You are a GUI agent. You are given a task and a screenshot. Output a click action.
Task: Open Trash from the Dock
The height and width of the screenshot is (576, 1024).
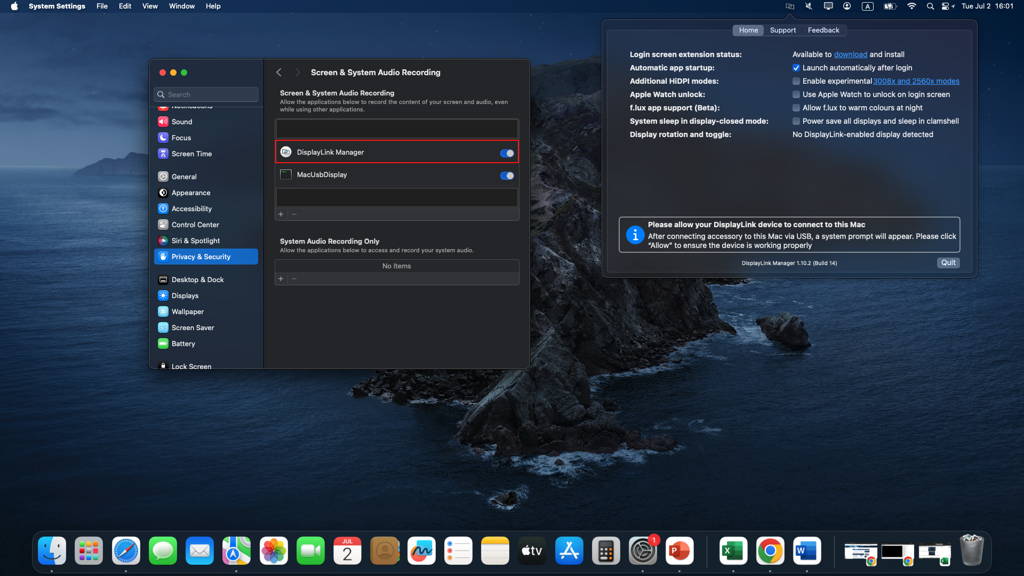(972, 550)
